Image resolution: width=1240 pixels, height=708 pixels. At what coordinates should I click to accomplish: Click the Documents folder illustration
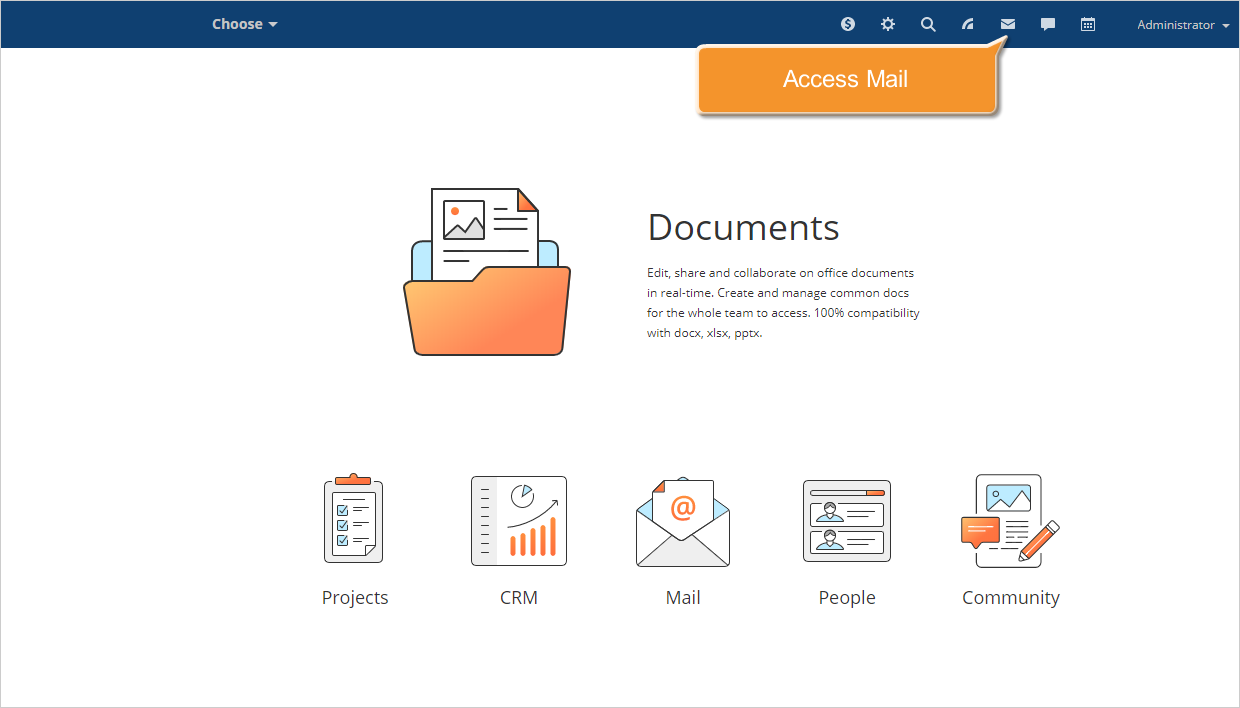[487, 270]
